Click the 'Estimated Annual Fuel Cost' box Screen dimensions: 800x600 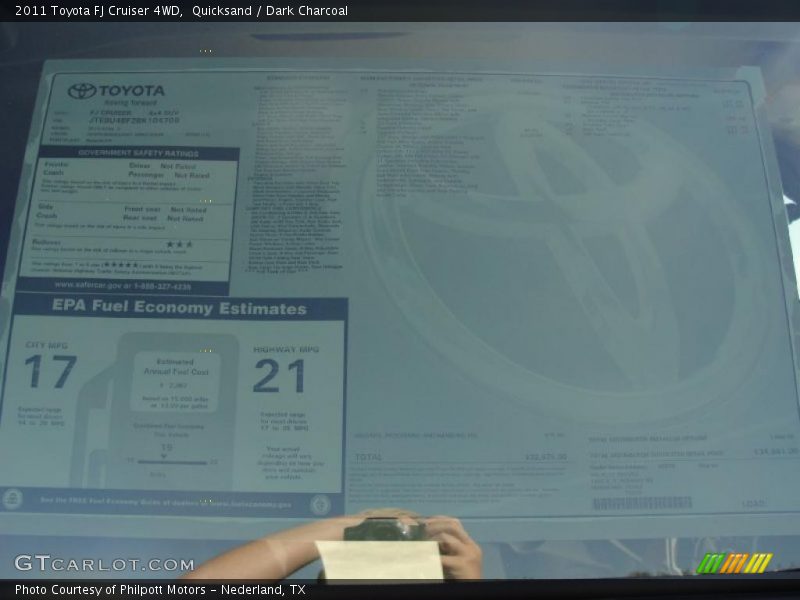(176, 381)
